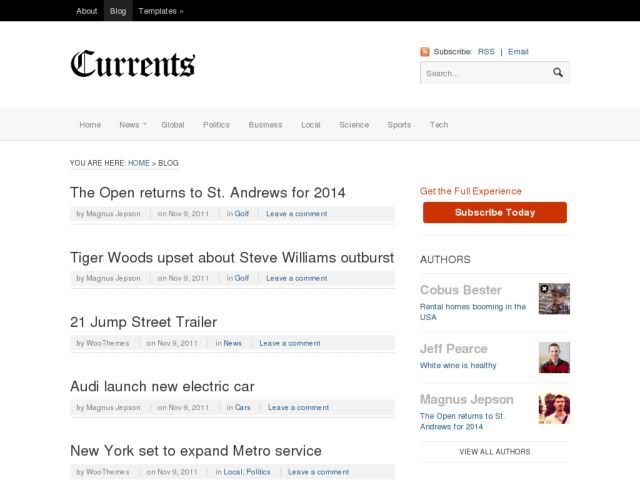Click the orange RSS feed icon
This screenshot has height=480, width=640.
tap(425, 52)
